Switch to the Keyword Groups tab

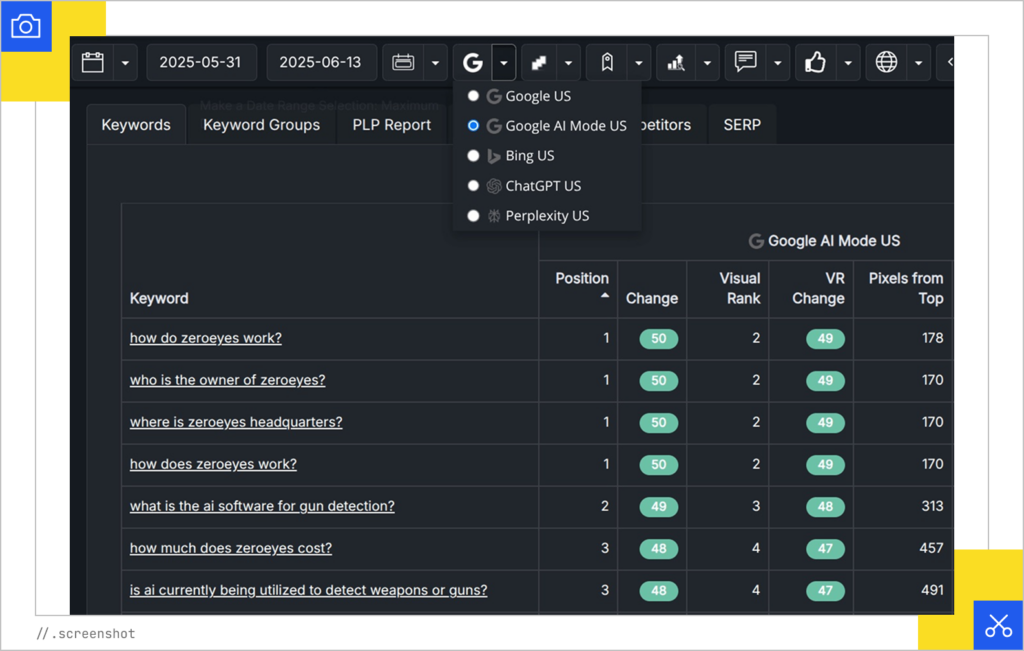click(261, 125)
